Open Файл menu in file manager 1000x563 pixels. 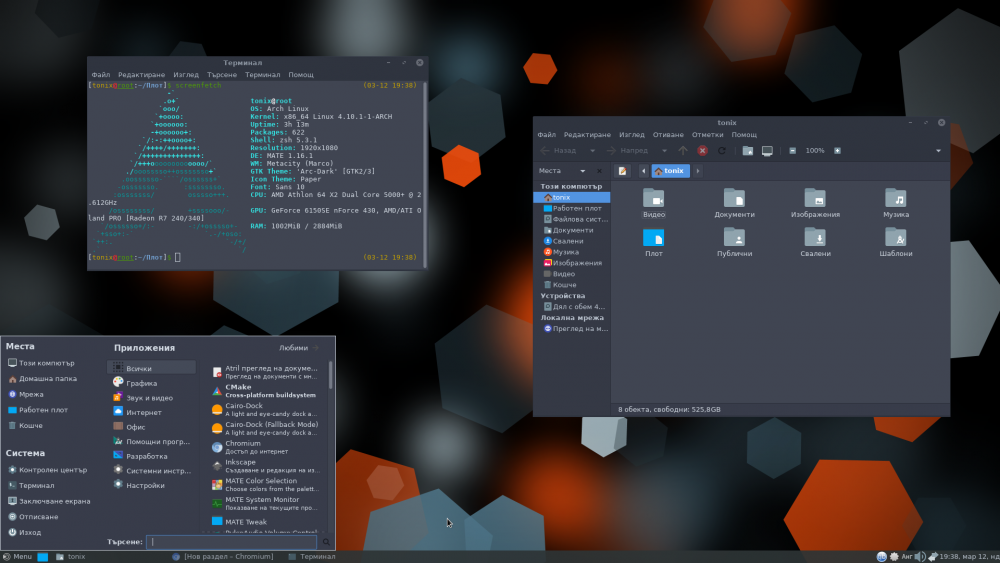(547, 135)
